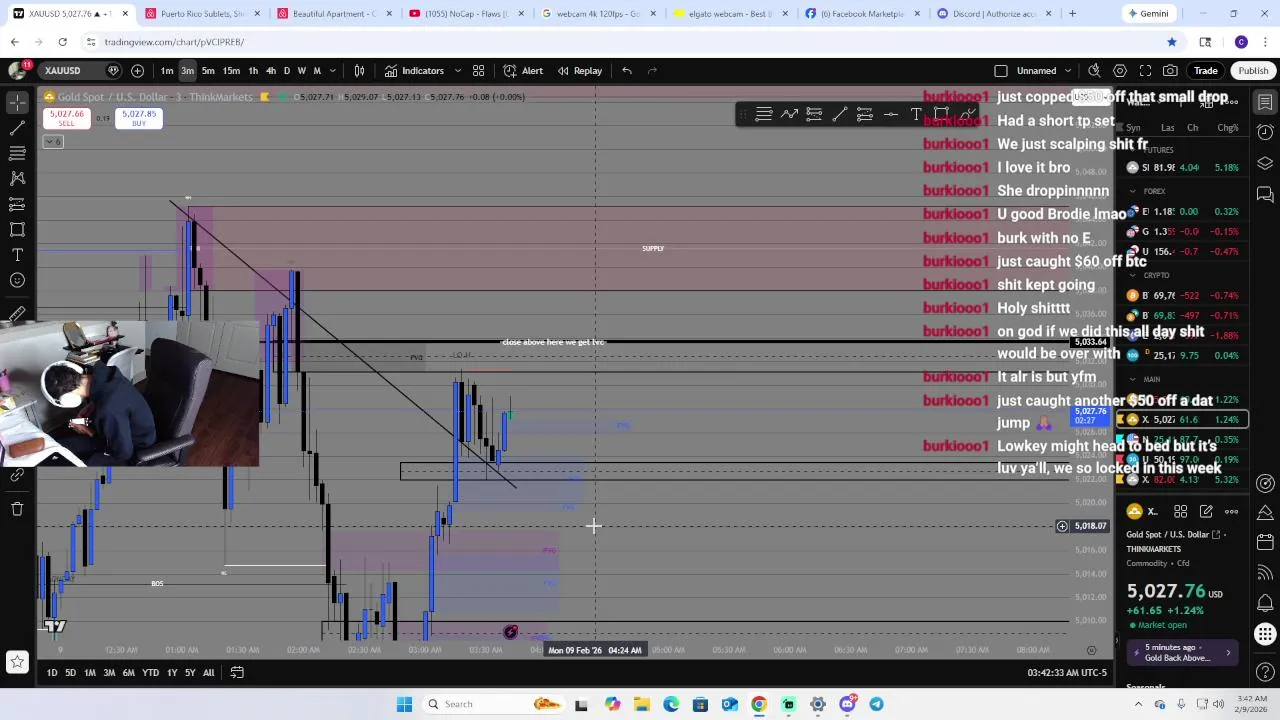Open the Alerts clock panel icon
This screenshot has height=720, width=1280.
click(x=1265, y=132)
